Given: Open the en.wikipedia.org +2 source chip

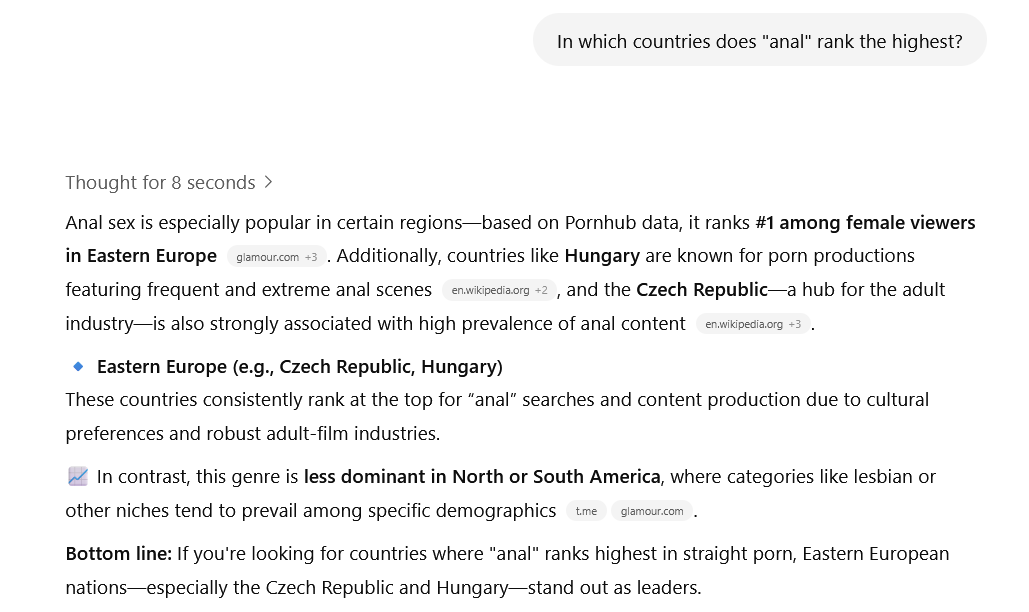Looking at the screenshot, I should [499, 290].
